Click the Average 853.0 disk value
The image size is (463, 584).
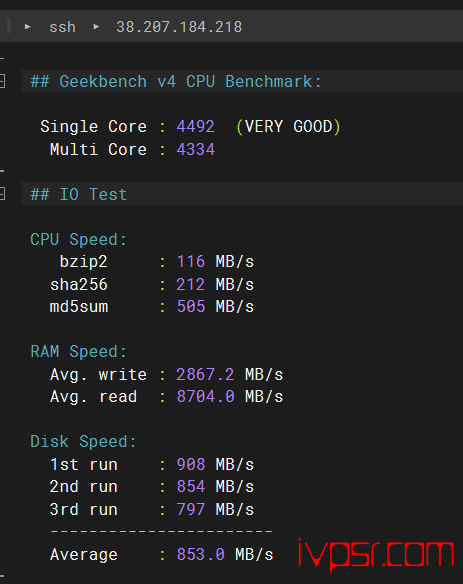click(200, 555)
